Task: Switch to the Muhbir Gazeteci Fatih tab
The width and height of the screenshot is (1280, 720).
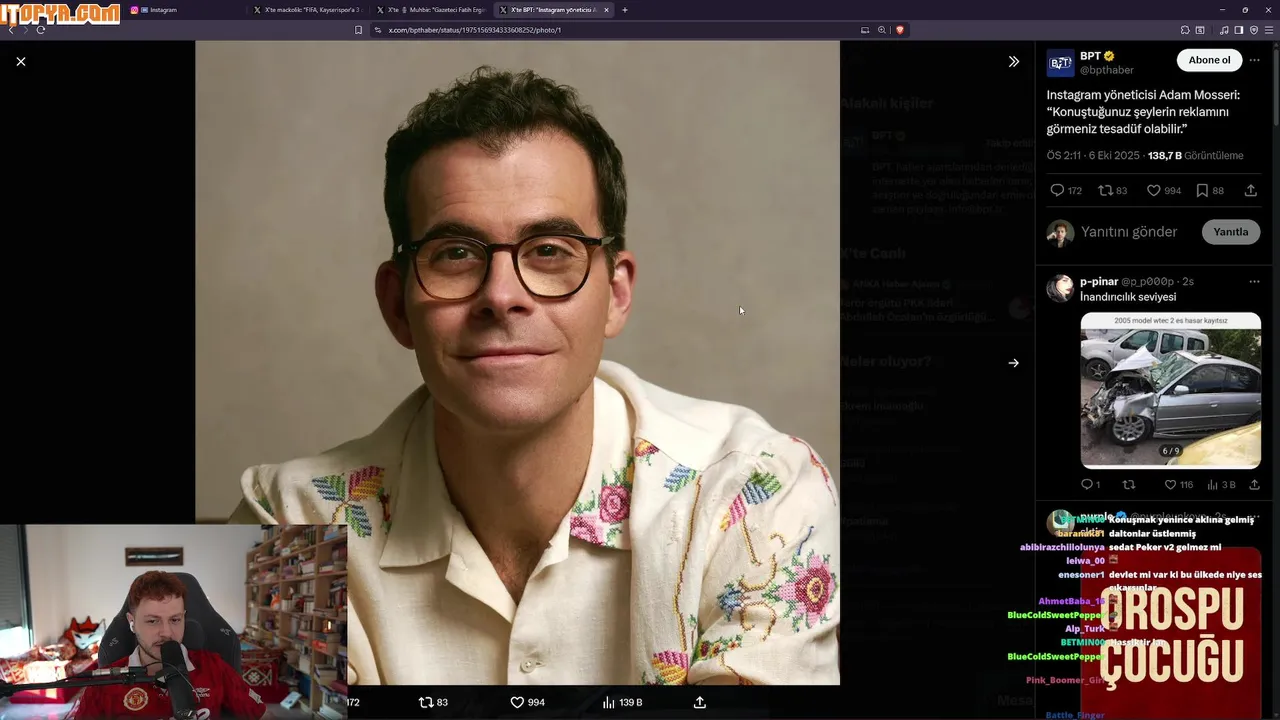Action: coord(431,10)
